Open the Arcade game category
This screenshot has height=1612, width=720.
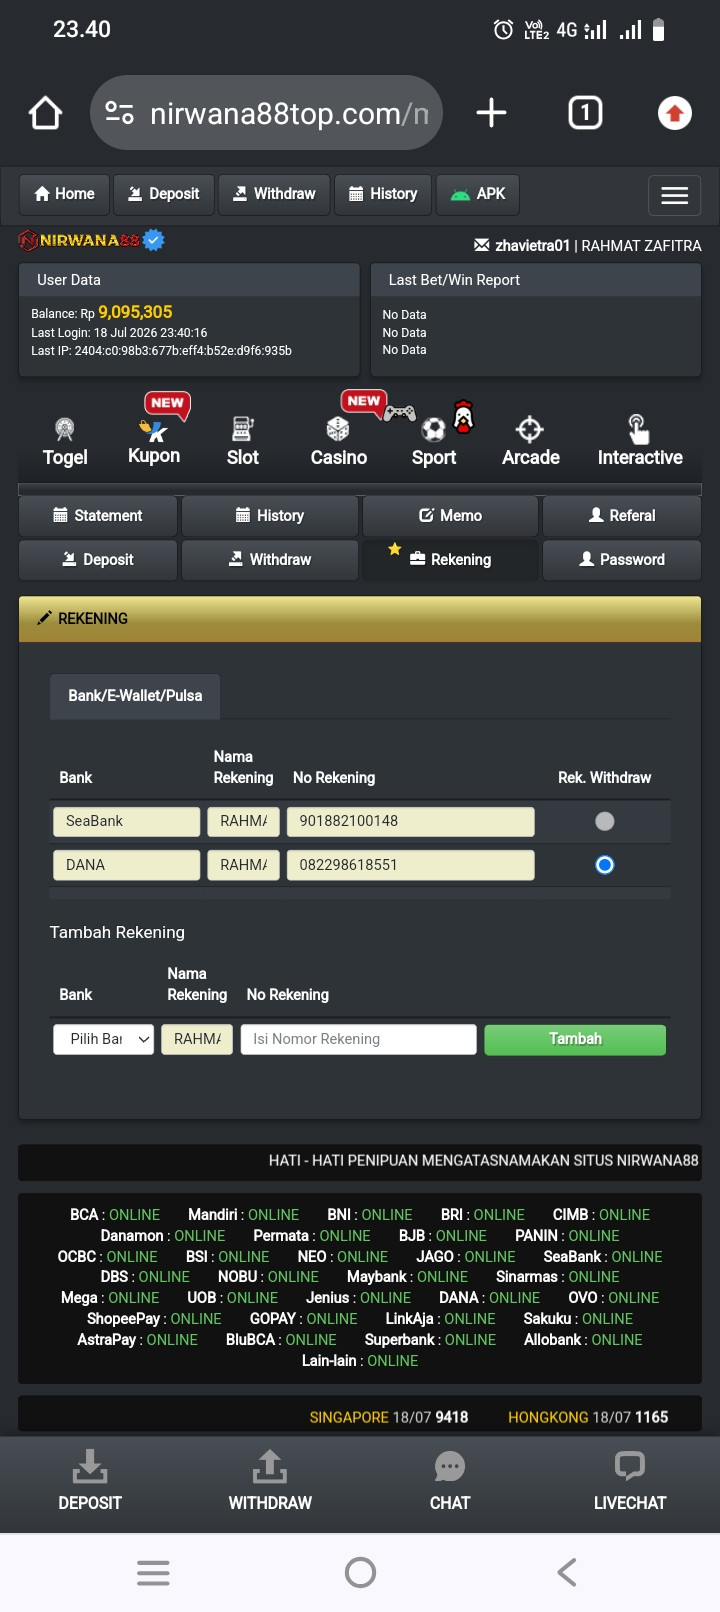pos(530,442)
